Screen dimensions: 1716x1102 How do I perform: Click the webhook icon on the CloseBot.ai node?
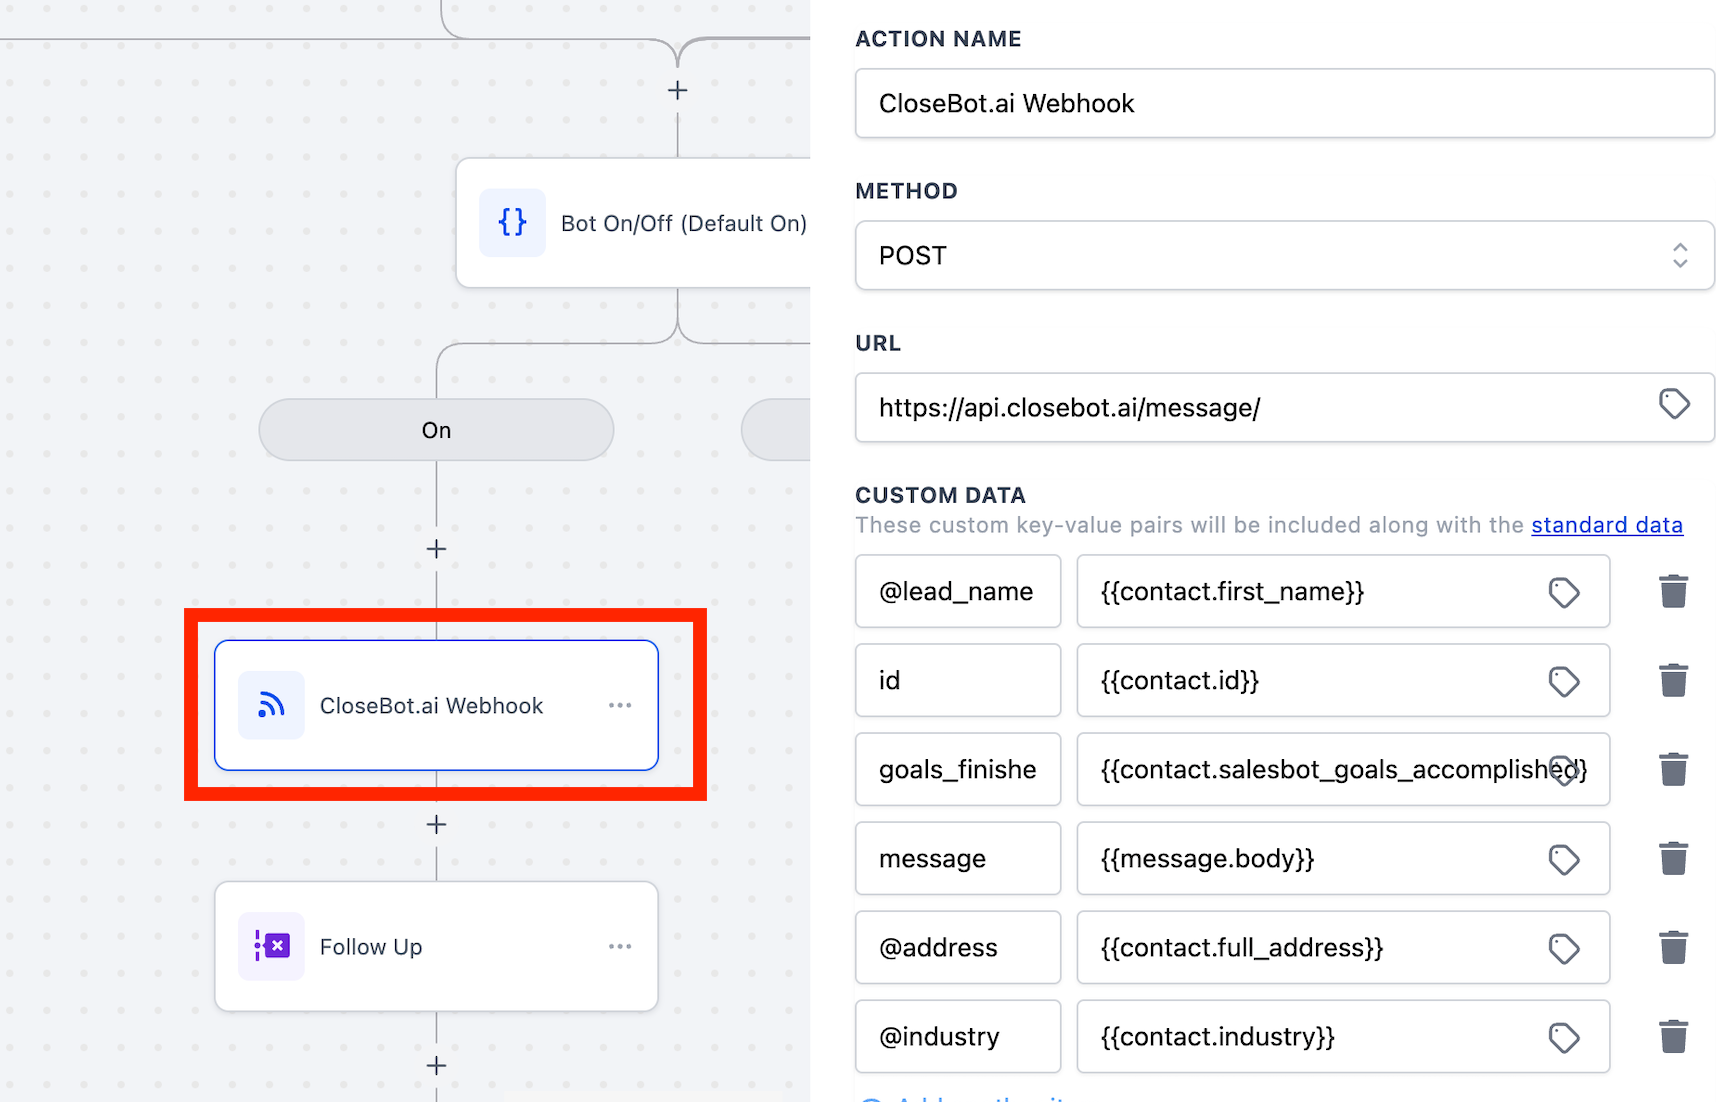[x=271, y=705]
